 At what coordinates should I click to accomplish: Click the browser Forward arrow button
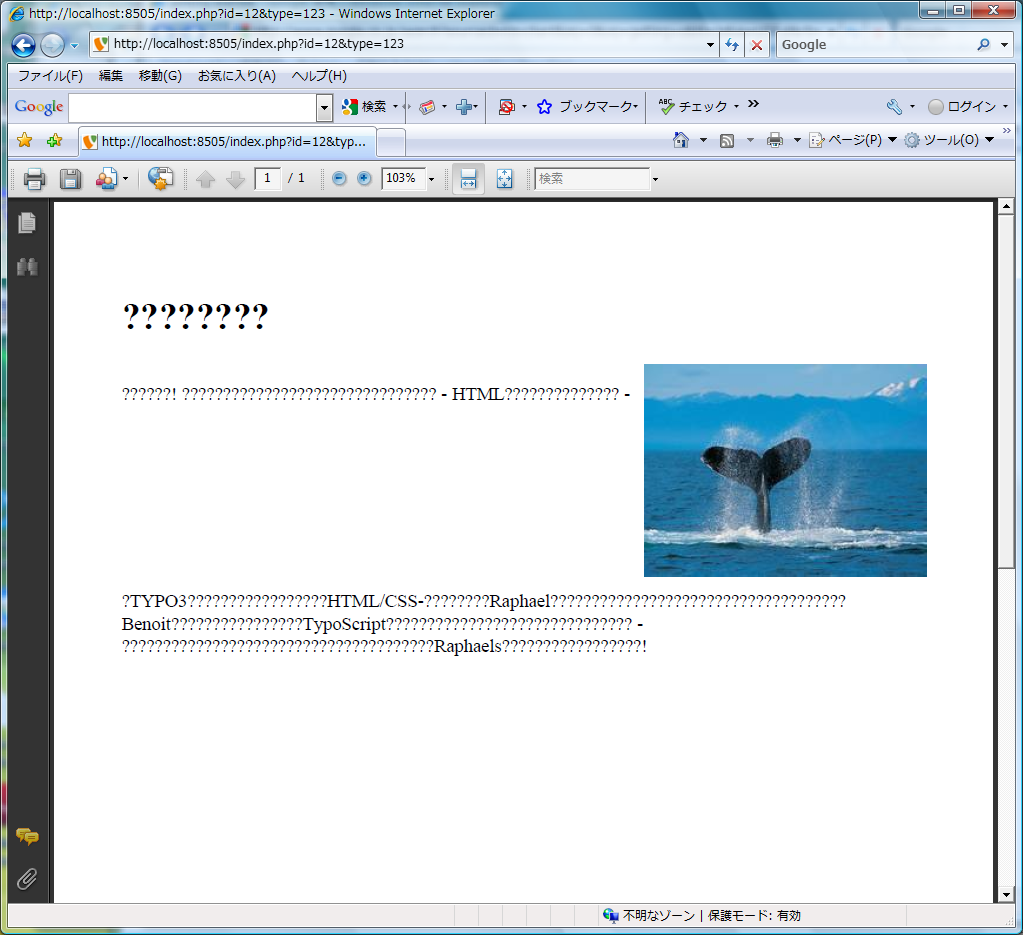point(52,45)
